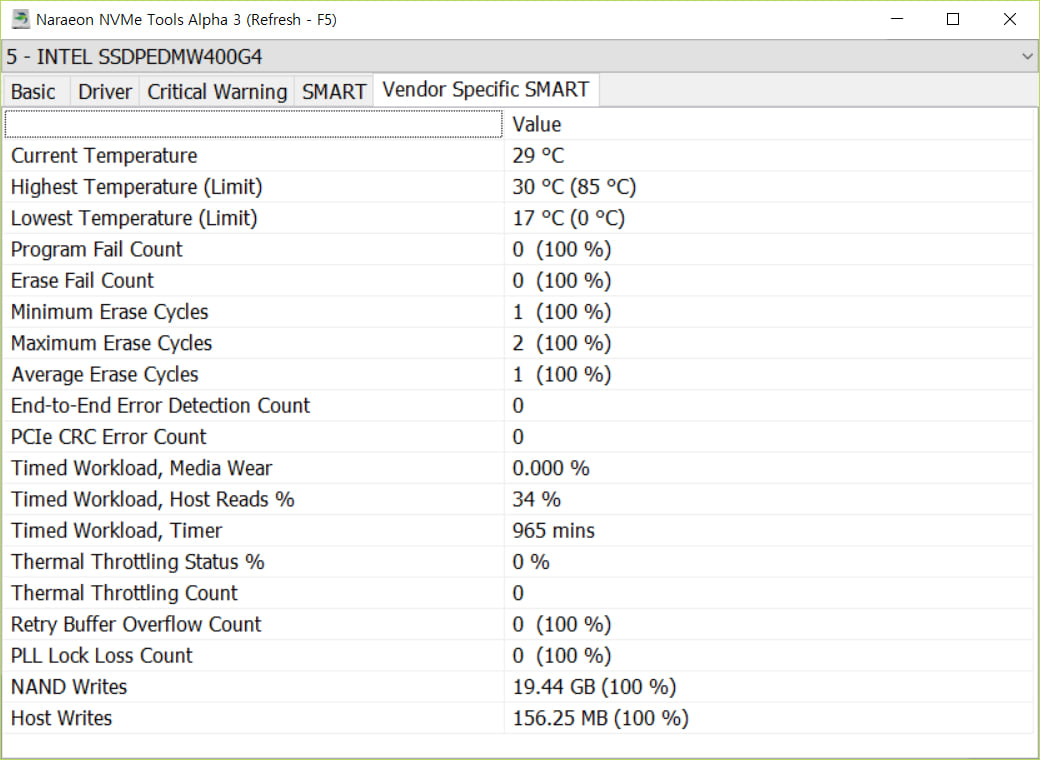Close the Naraeon NVMe Tools window

tap(1009, 19)
